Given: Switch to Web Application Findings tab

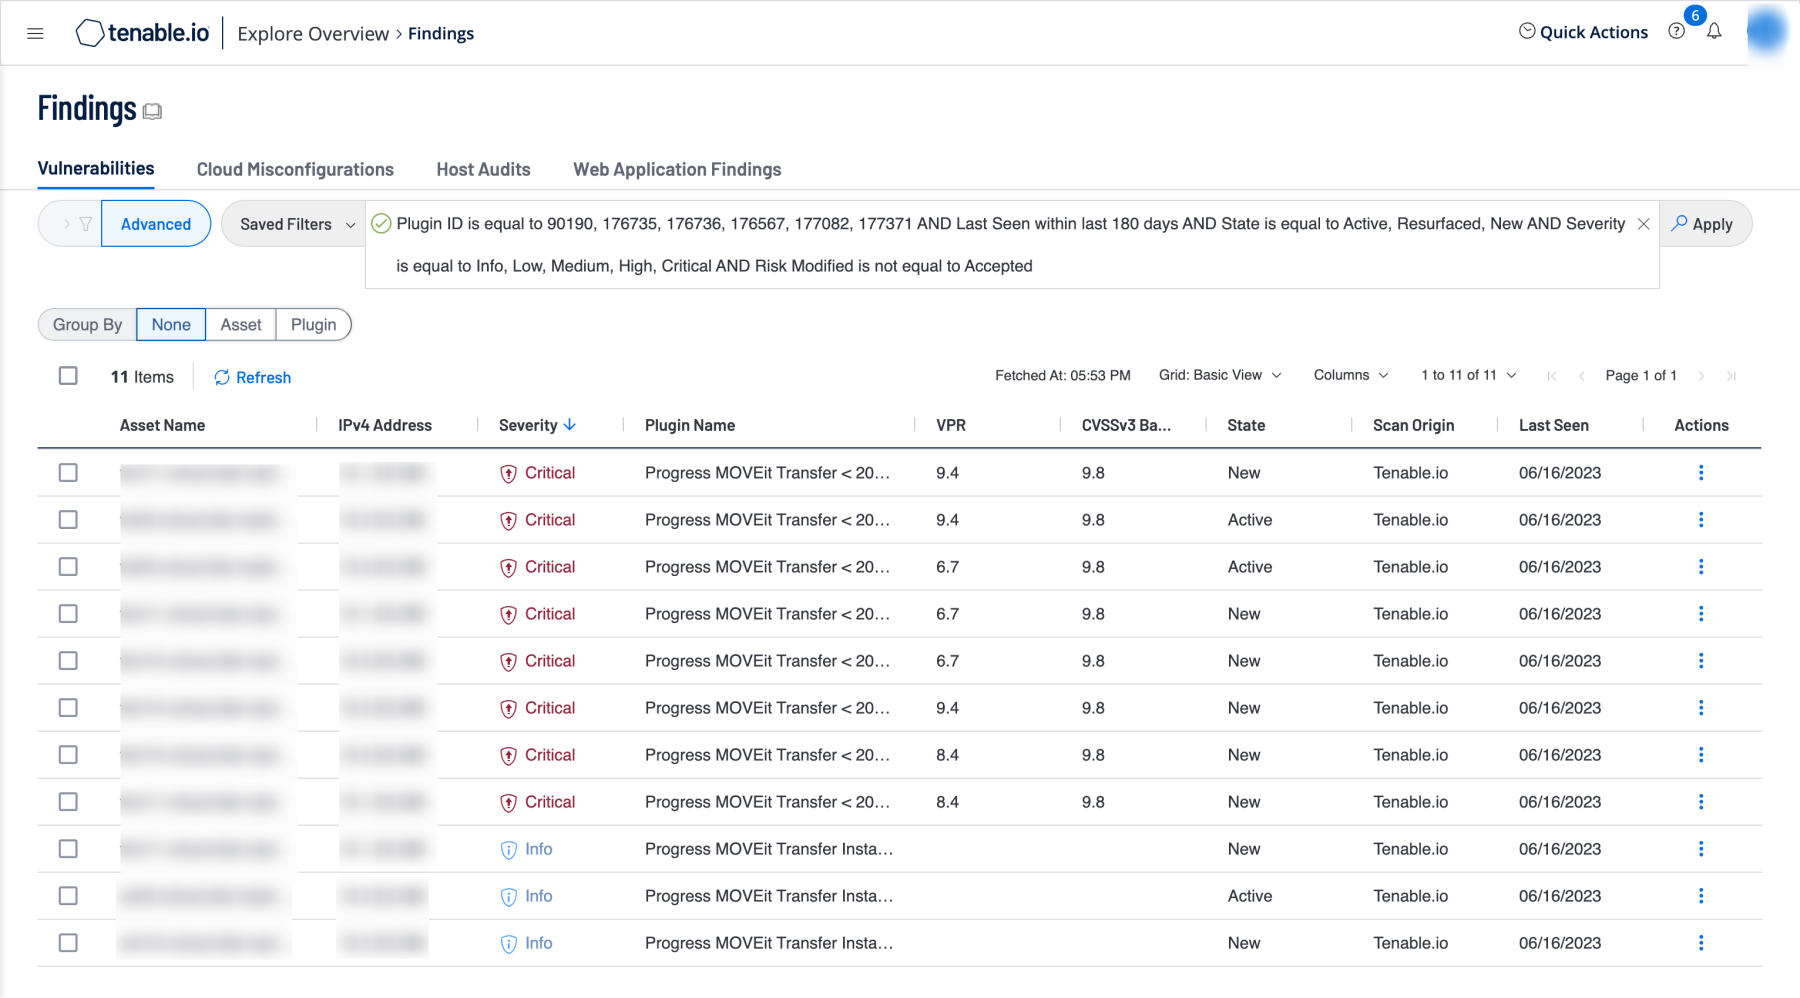Looking at the screenshot, I should [x=677, y=170].
